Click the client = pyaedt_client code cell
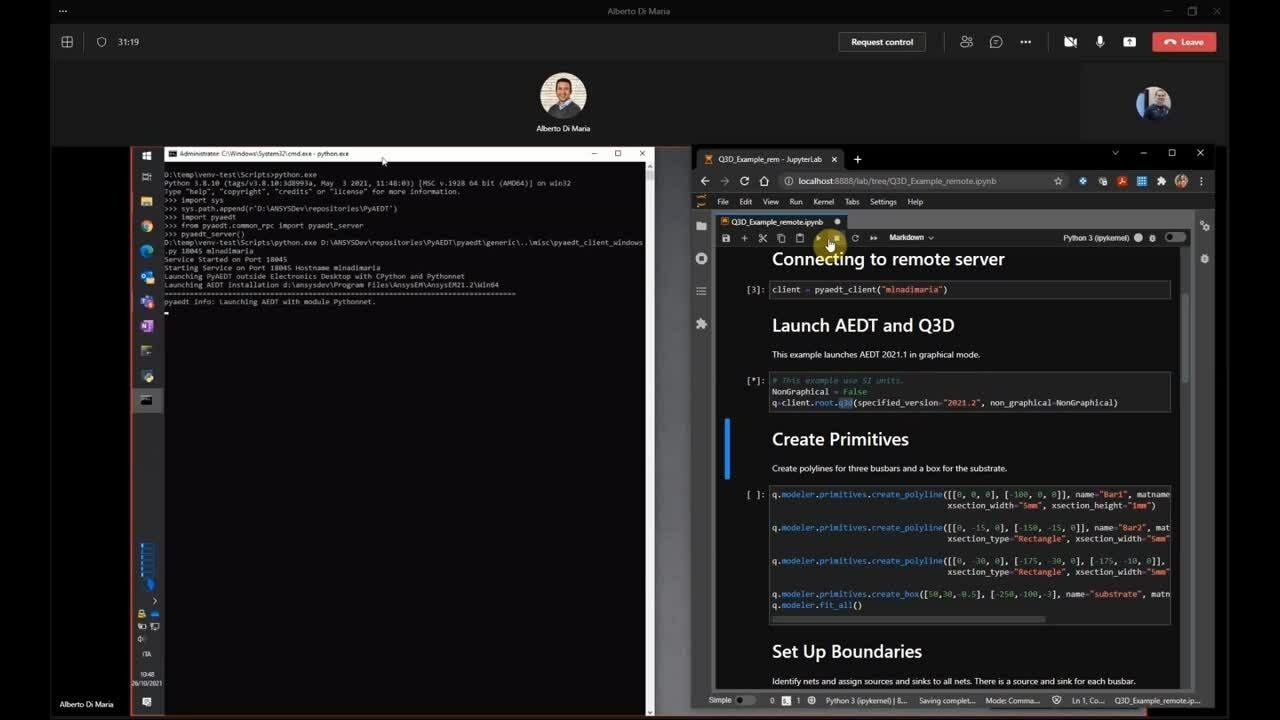 point(969,290)
